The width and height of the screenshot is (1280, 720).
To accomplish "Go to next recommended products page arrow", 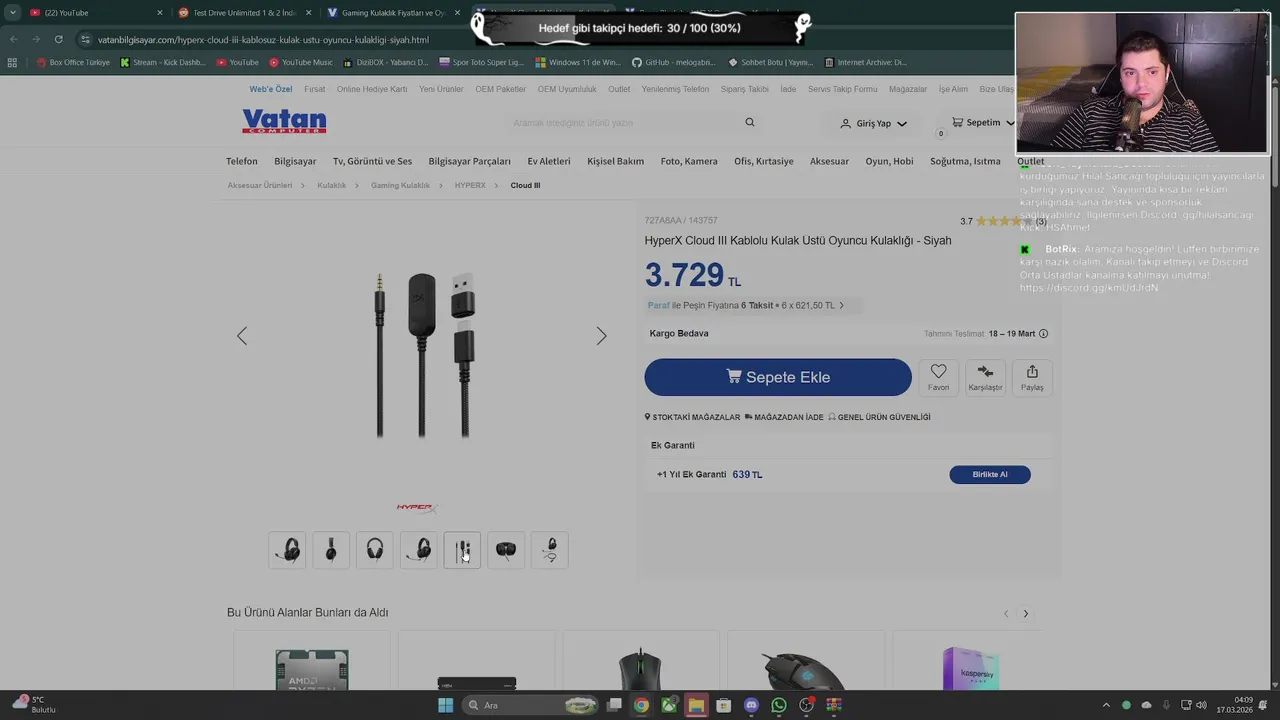I will coord(1025,613).
